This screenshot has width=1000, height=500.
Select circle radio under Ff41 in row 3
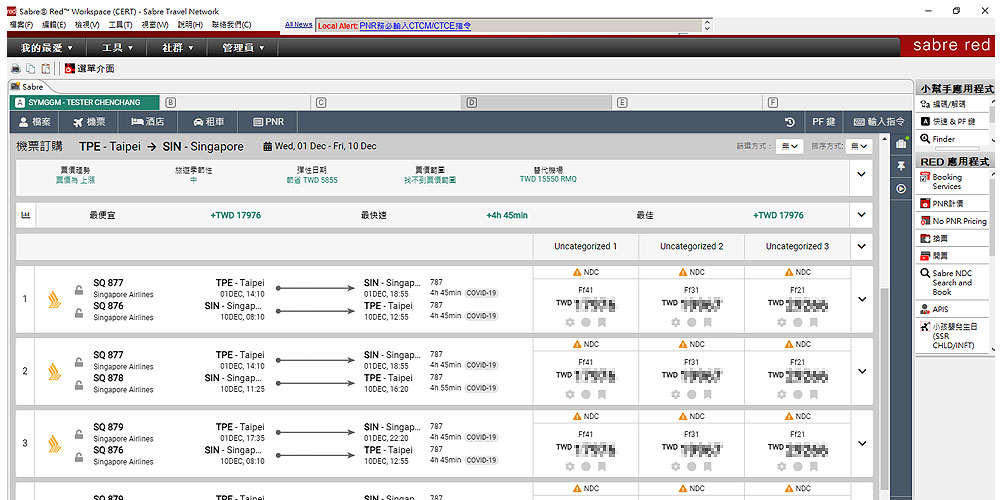coord(585,467)
